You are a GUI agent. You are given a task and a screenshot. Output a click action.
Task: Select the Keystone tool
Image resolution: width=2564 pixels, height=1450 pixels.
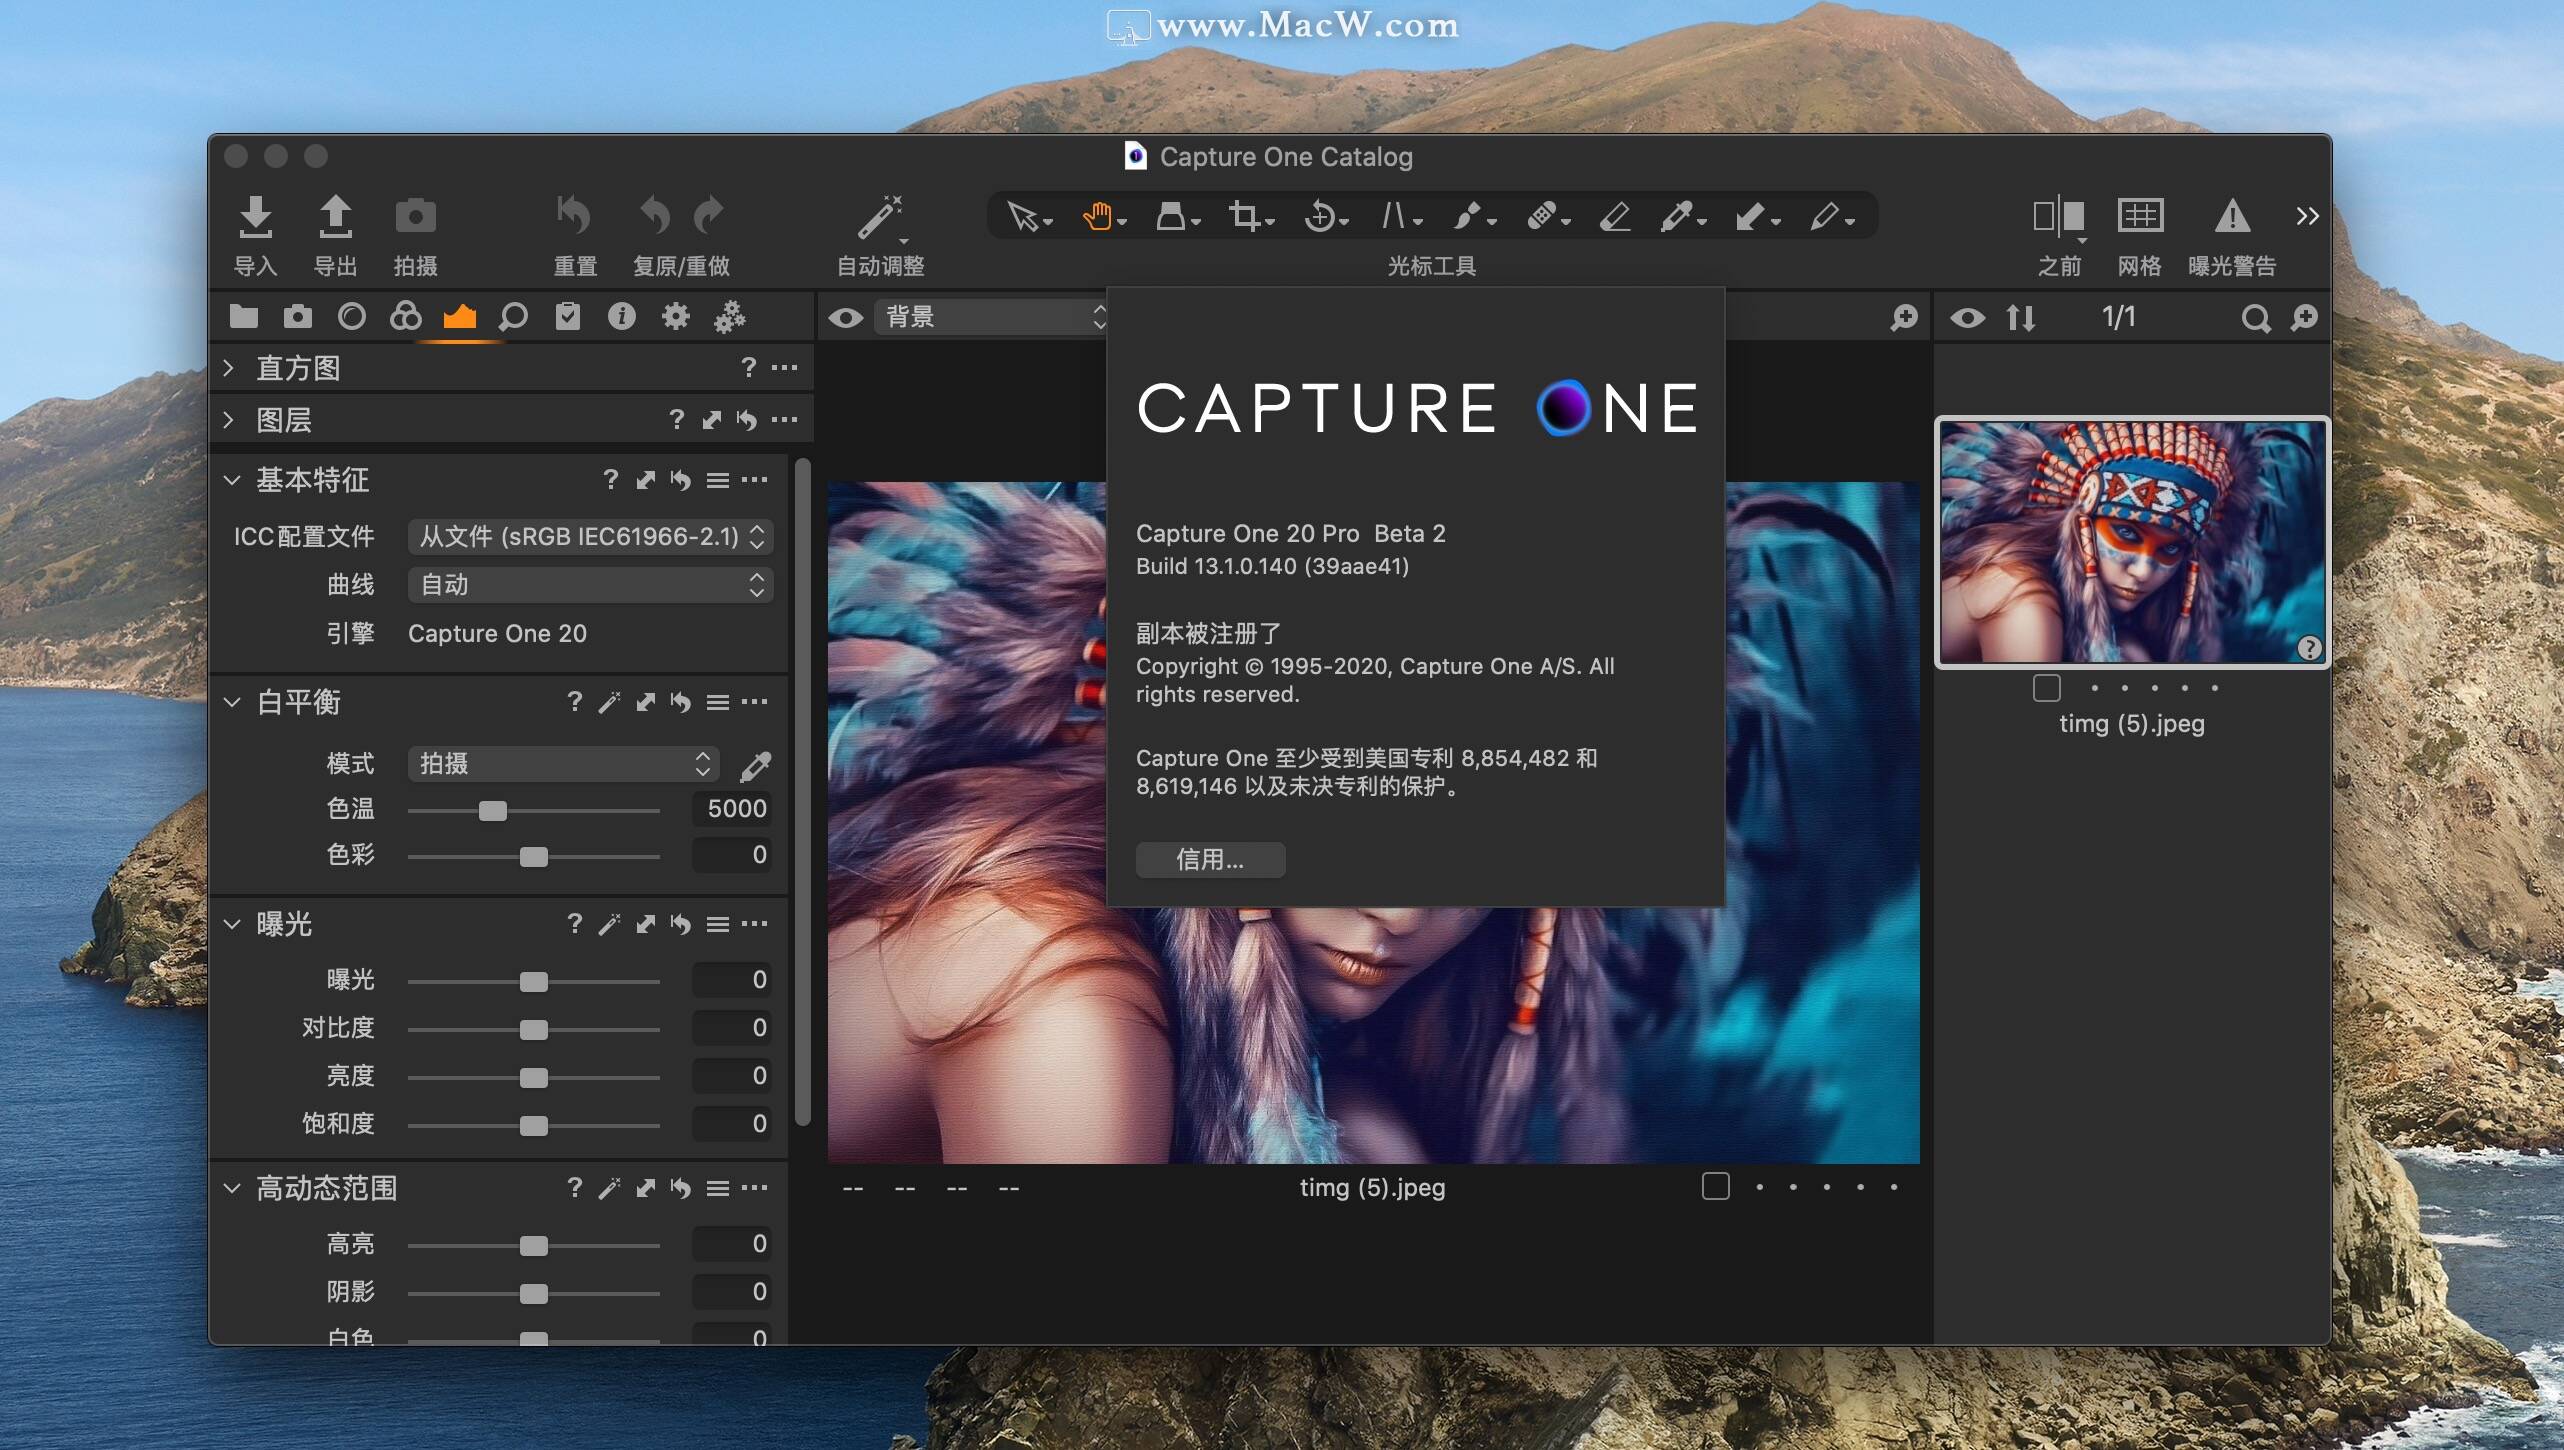pos(1394,216)
